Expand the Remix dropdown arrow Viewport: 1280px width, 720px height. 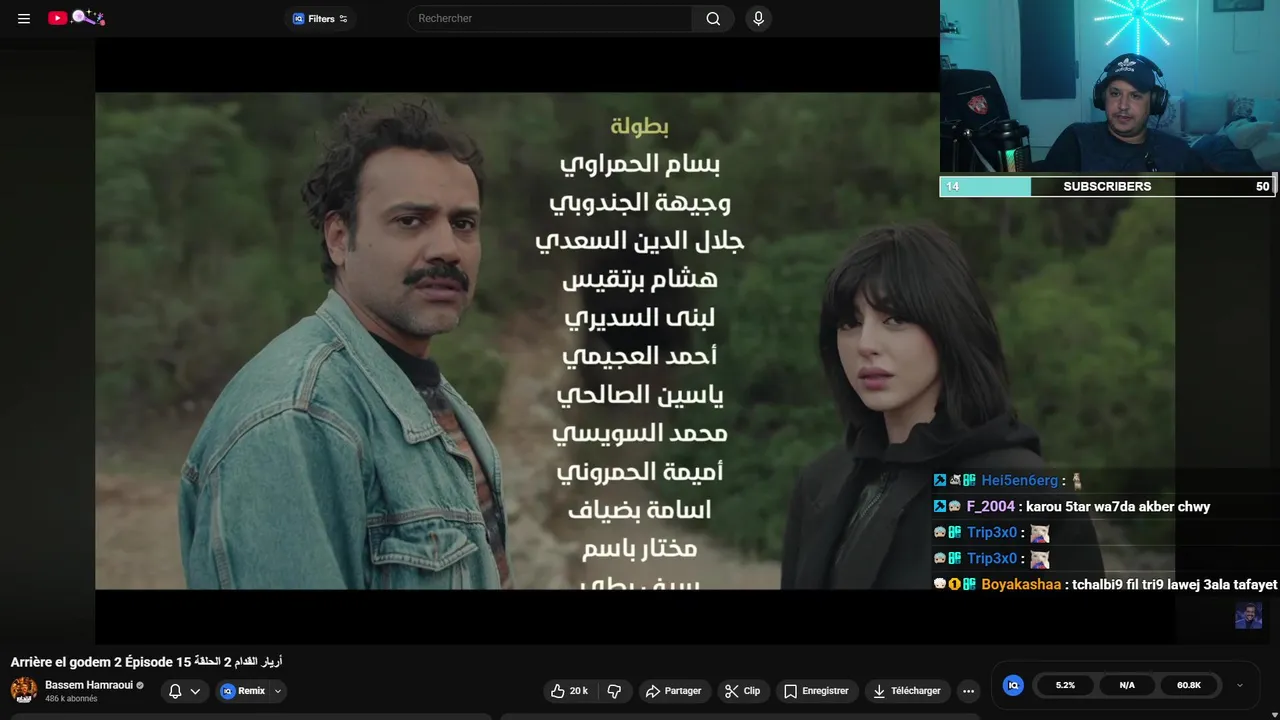tap(278, 691)
